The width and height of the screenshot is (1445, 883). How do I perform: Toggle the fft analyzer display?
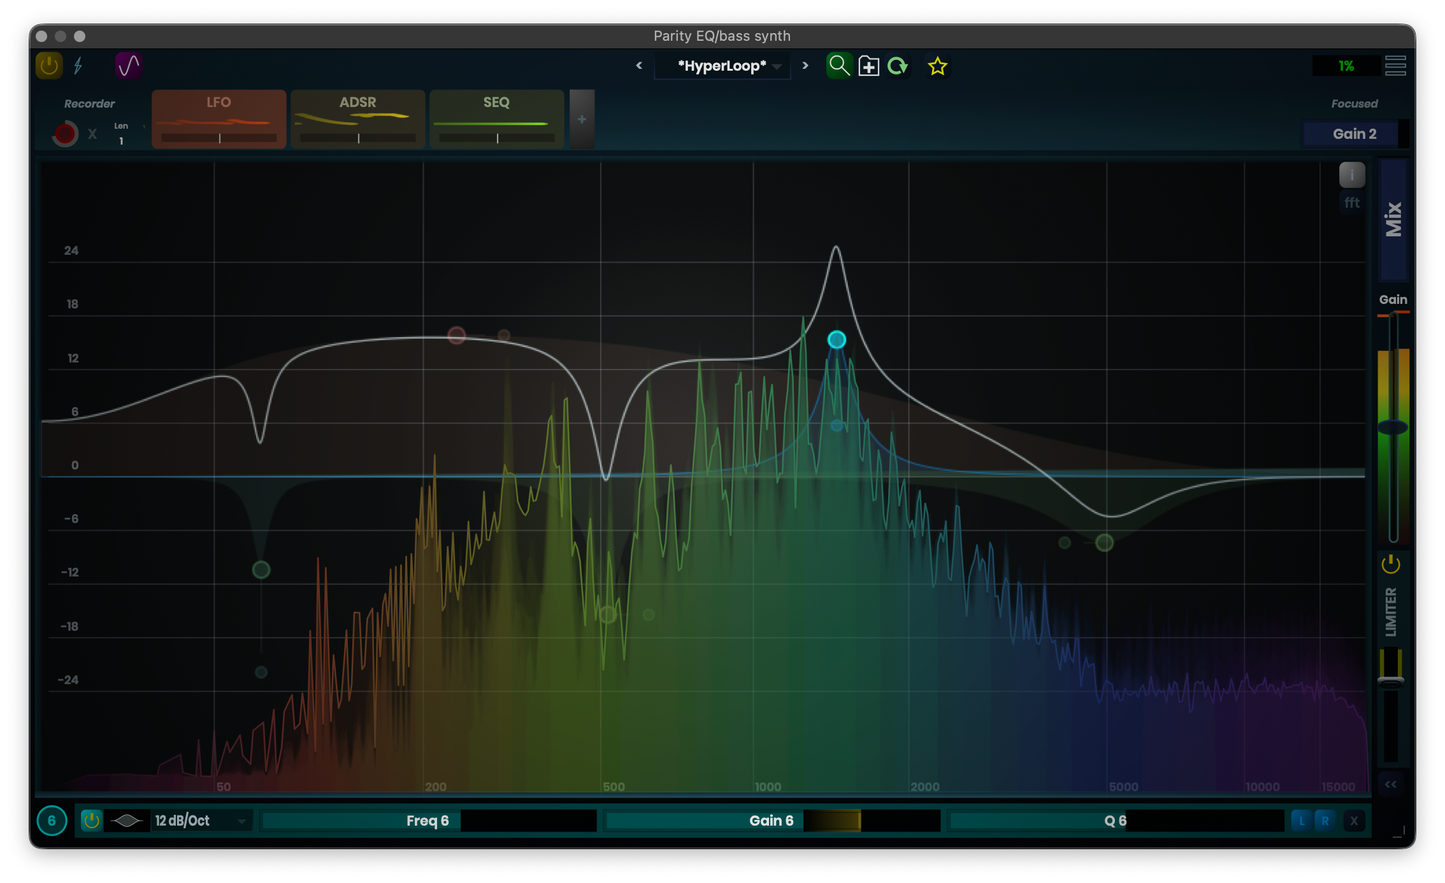(1351, 202)
